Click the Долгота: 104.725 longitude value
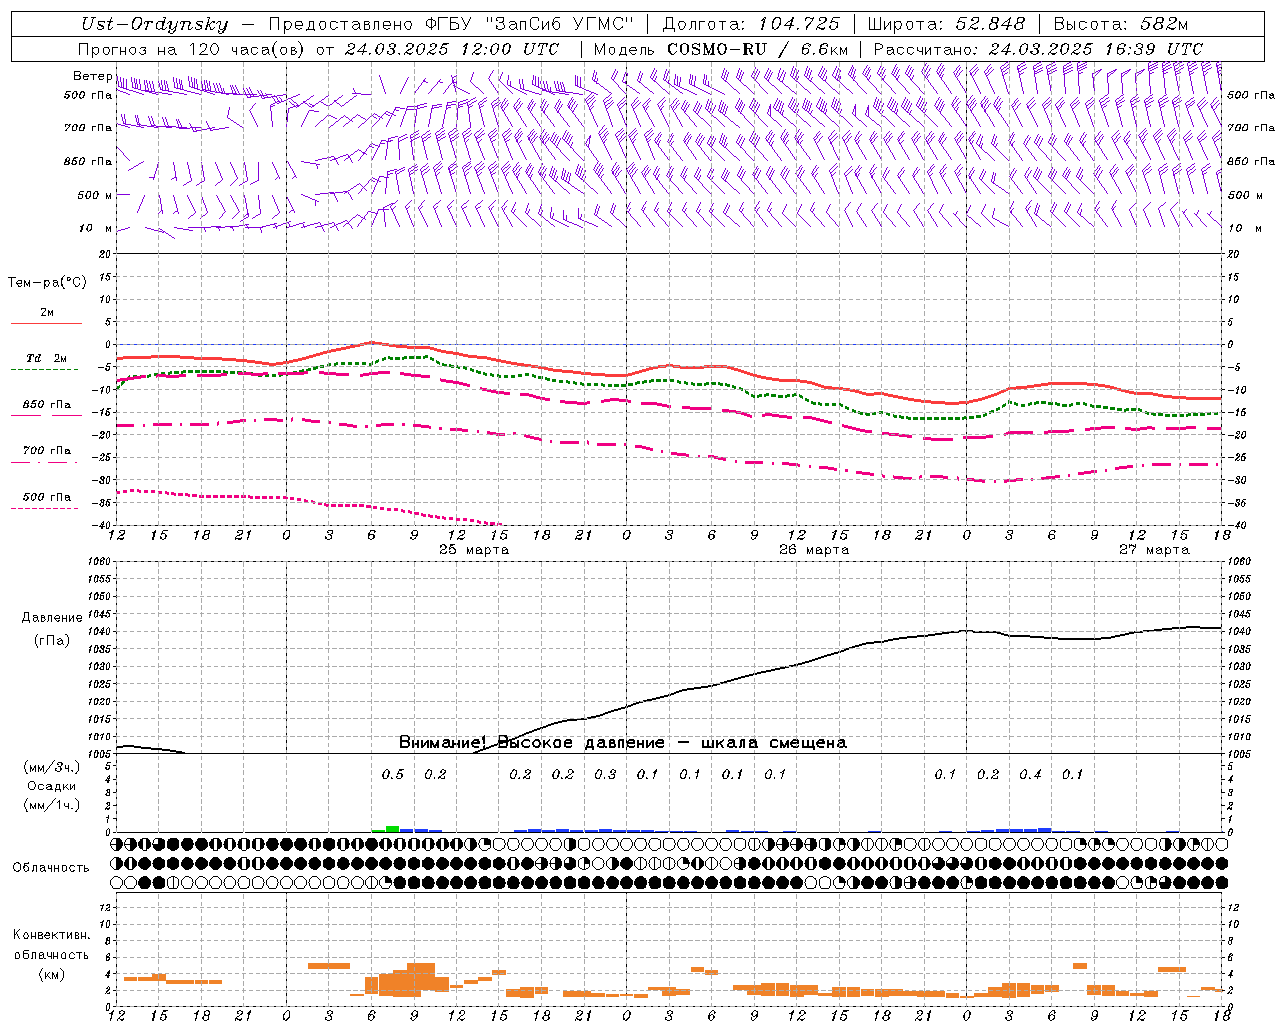The width and height of the screenshot is (1280, 1024). (x=751, y=25)
